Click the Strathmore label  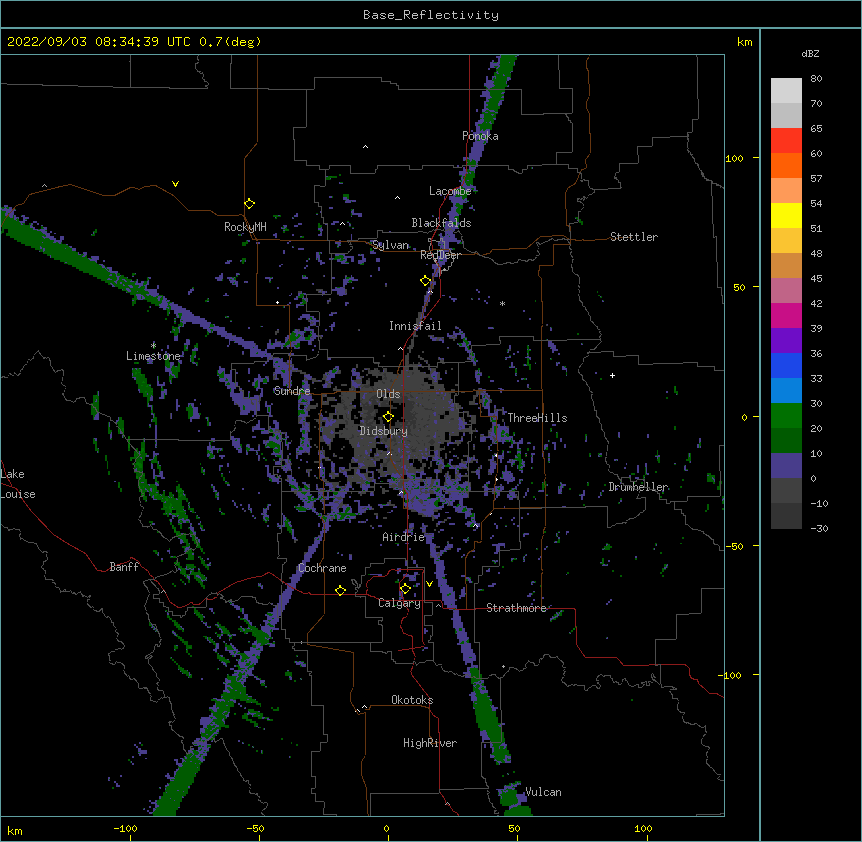(x=516, y=608)
